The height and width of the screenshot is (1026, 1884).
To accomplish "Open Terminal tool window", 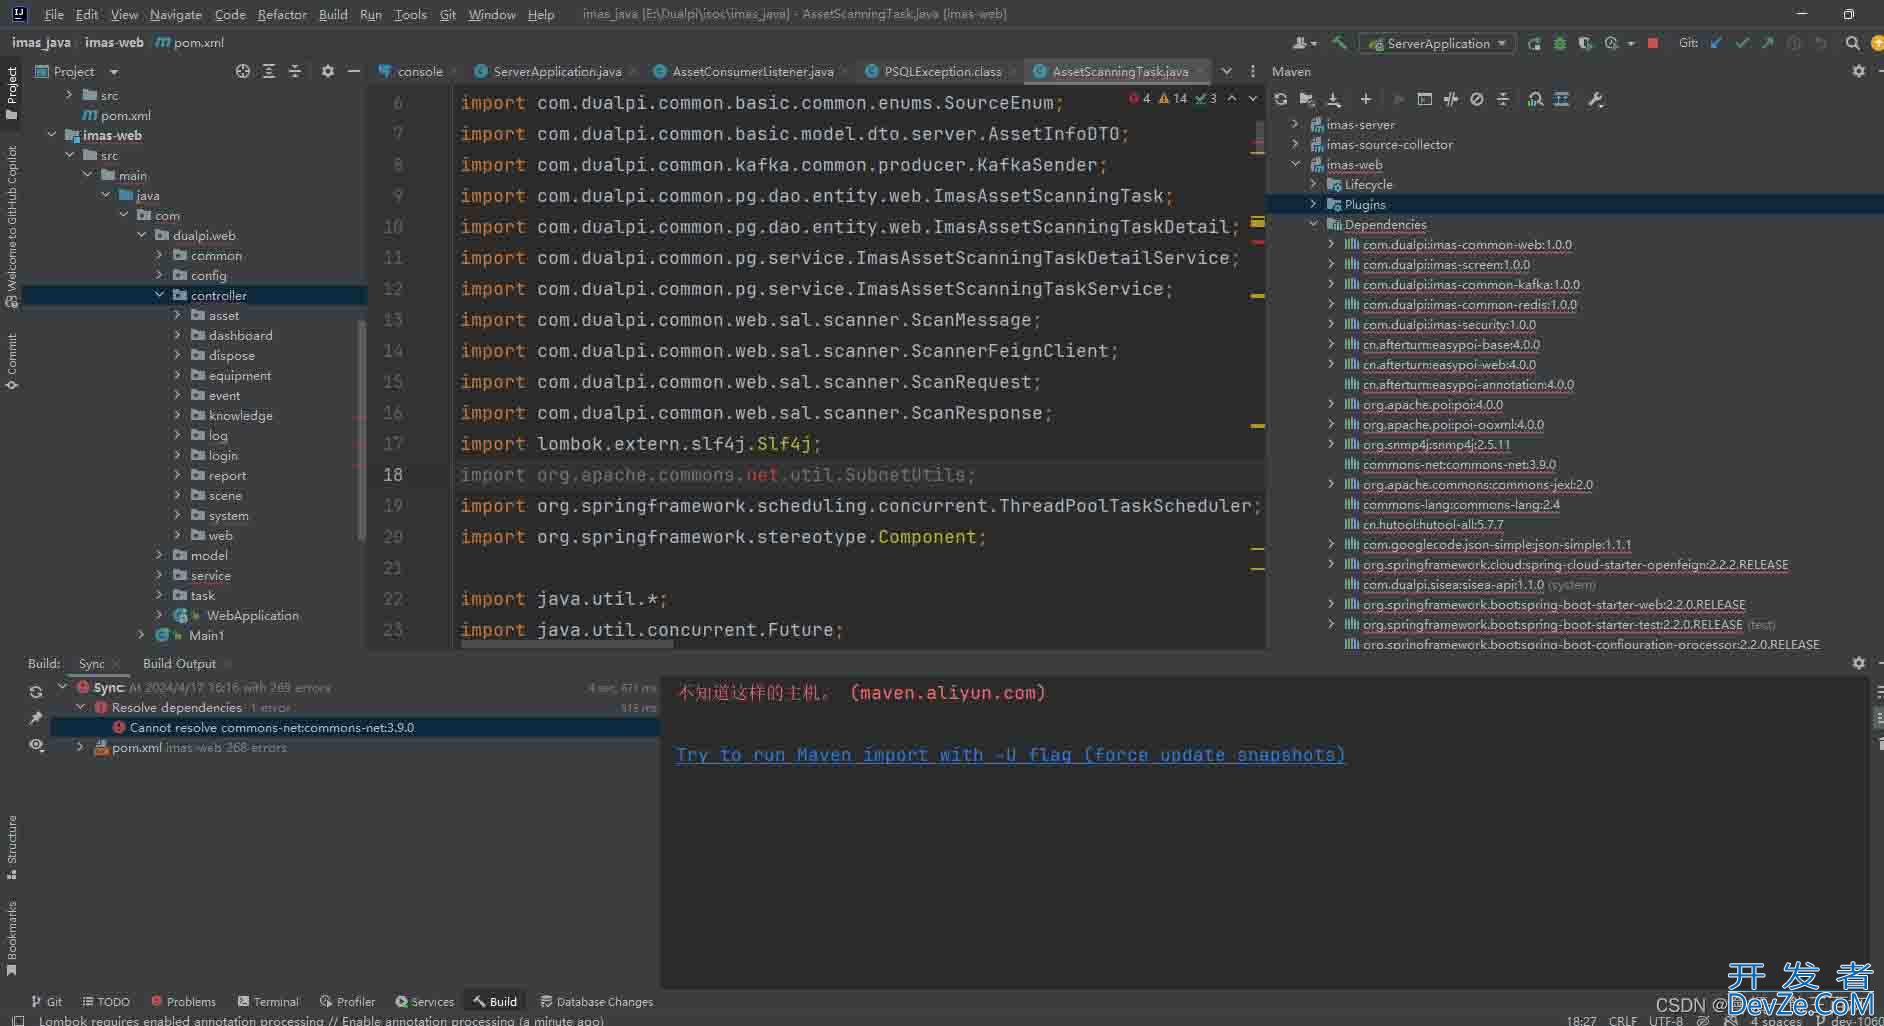I will pos(268,1001).
